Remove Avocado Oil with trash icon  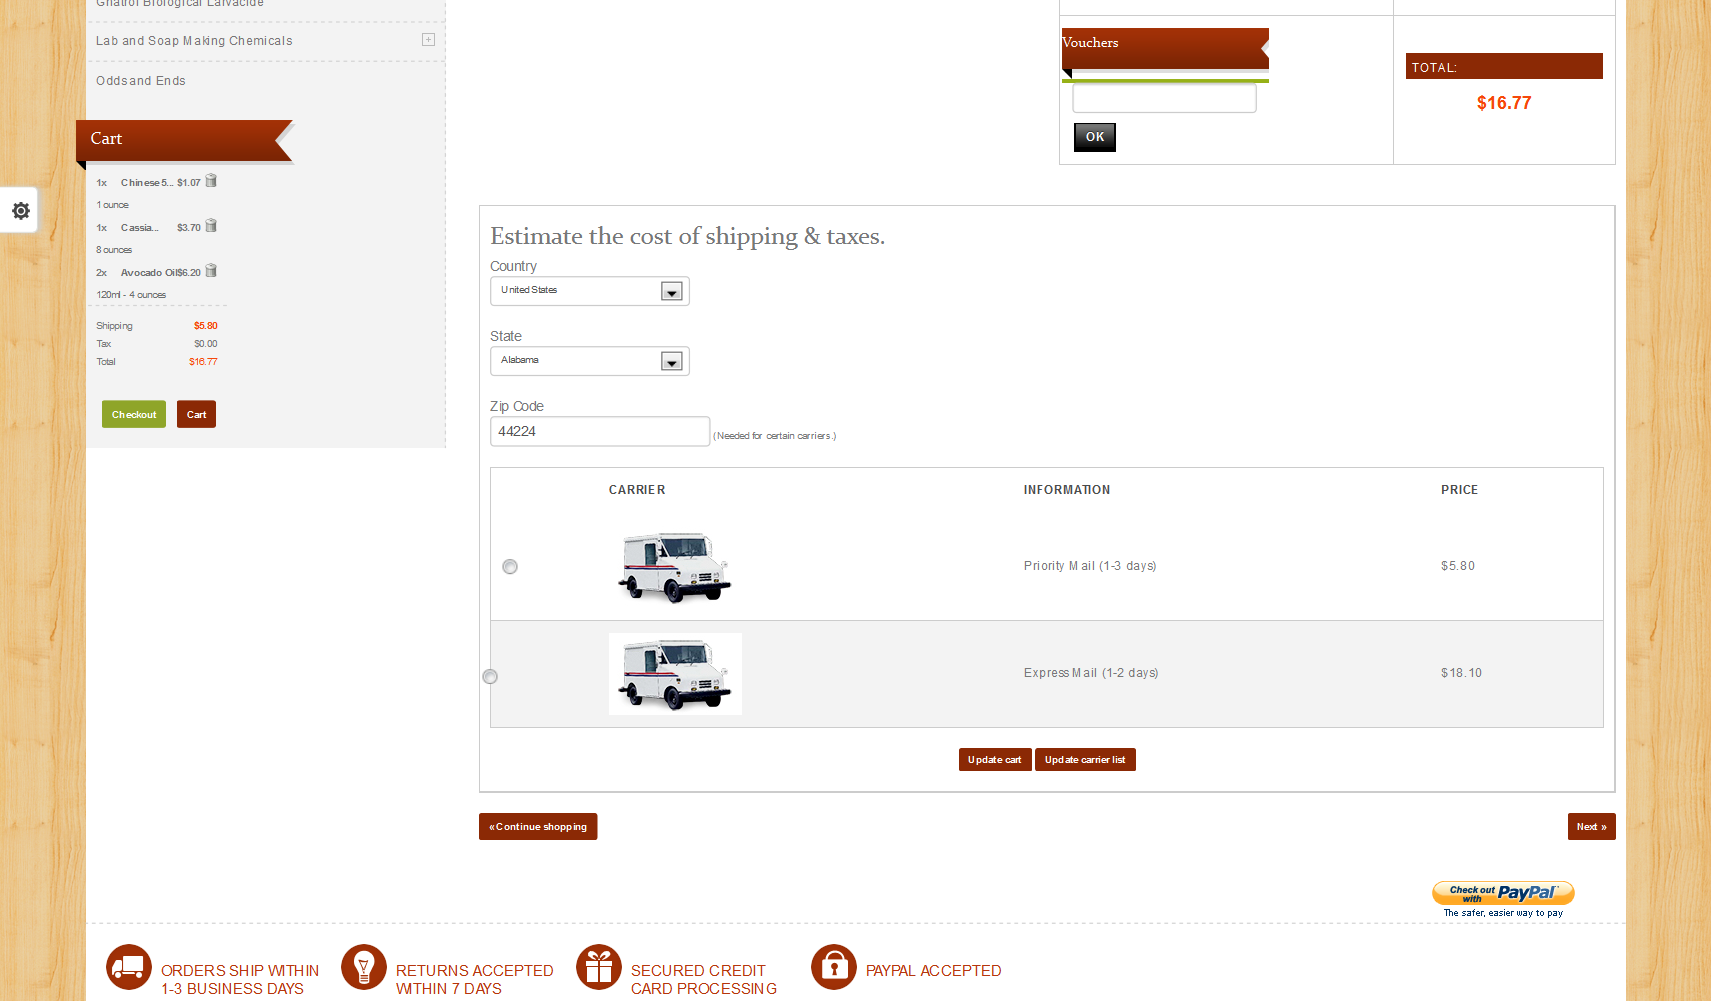click(x=211, y=271)
